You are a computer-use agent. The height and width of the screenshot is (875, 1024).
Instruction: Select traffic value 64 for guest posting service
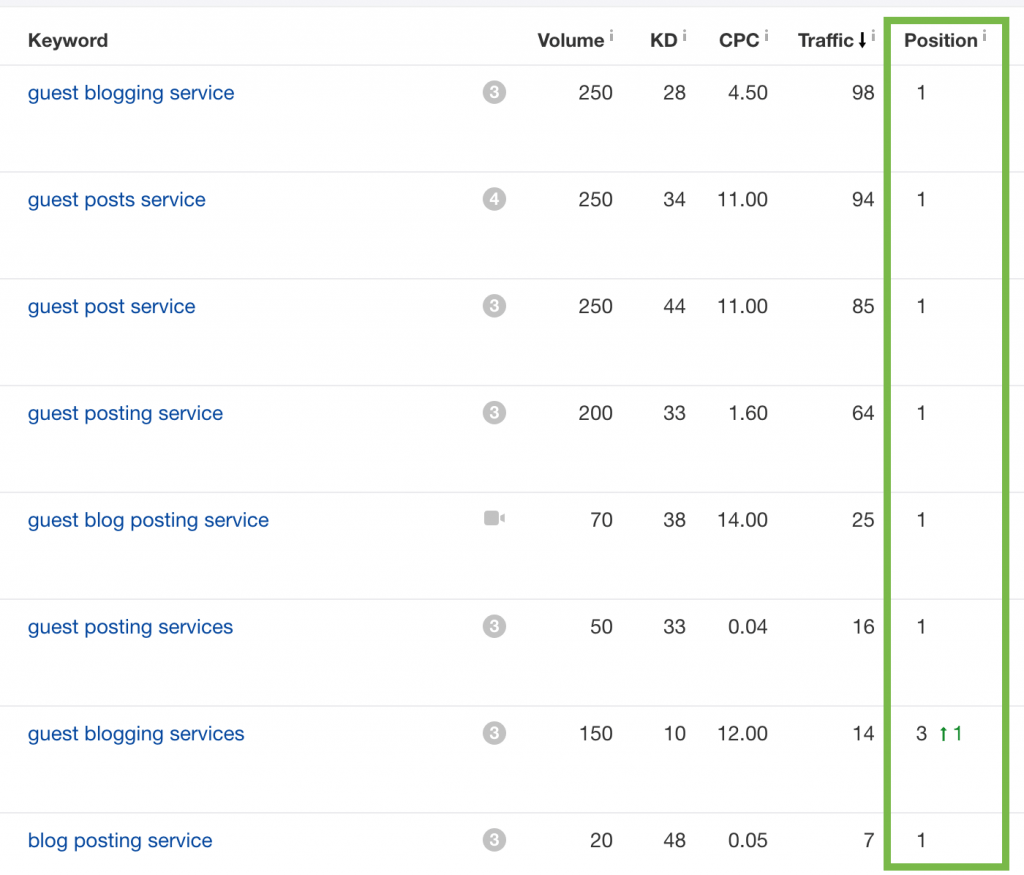click(x=863, y=413)
